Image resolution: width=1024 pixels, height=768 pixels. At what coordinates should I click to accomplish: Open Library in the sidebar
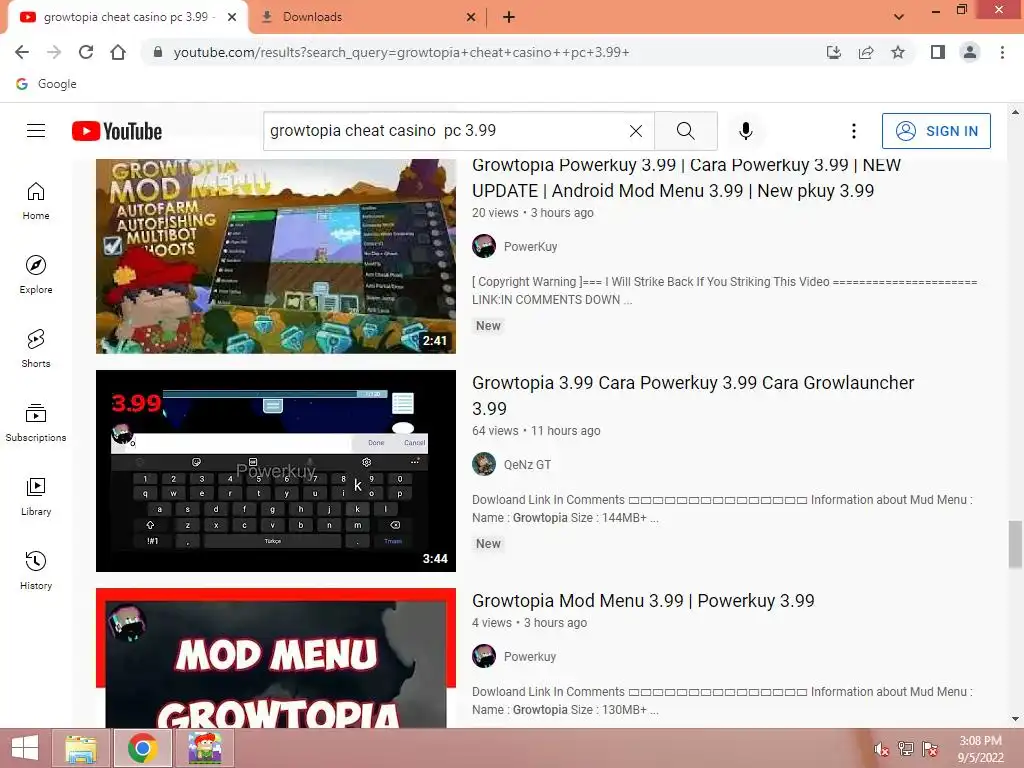point(36,496)
